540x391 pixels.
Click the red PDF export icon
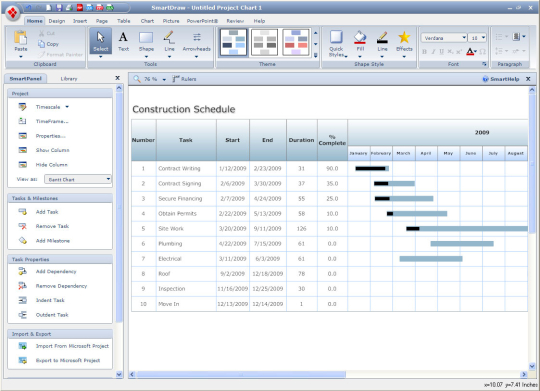tap(80, 7)
